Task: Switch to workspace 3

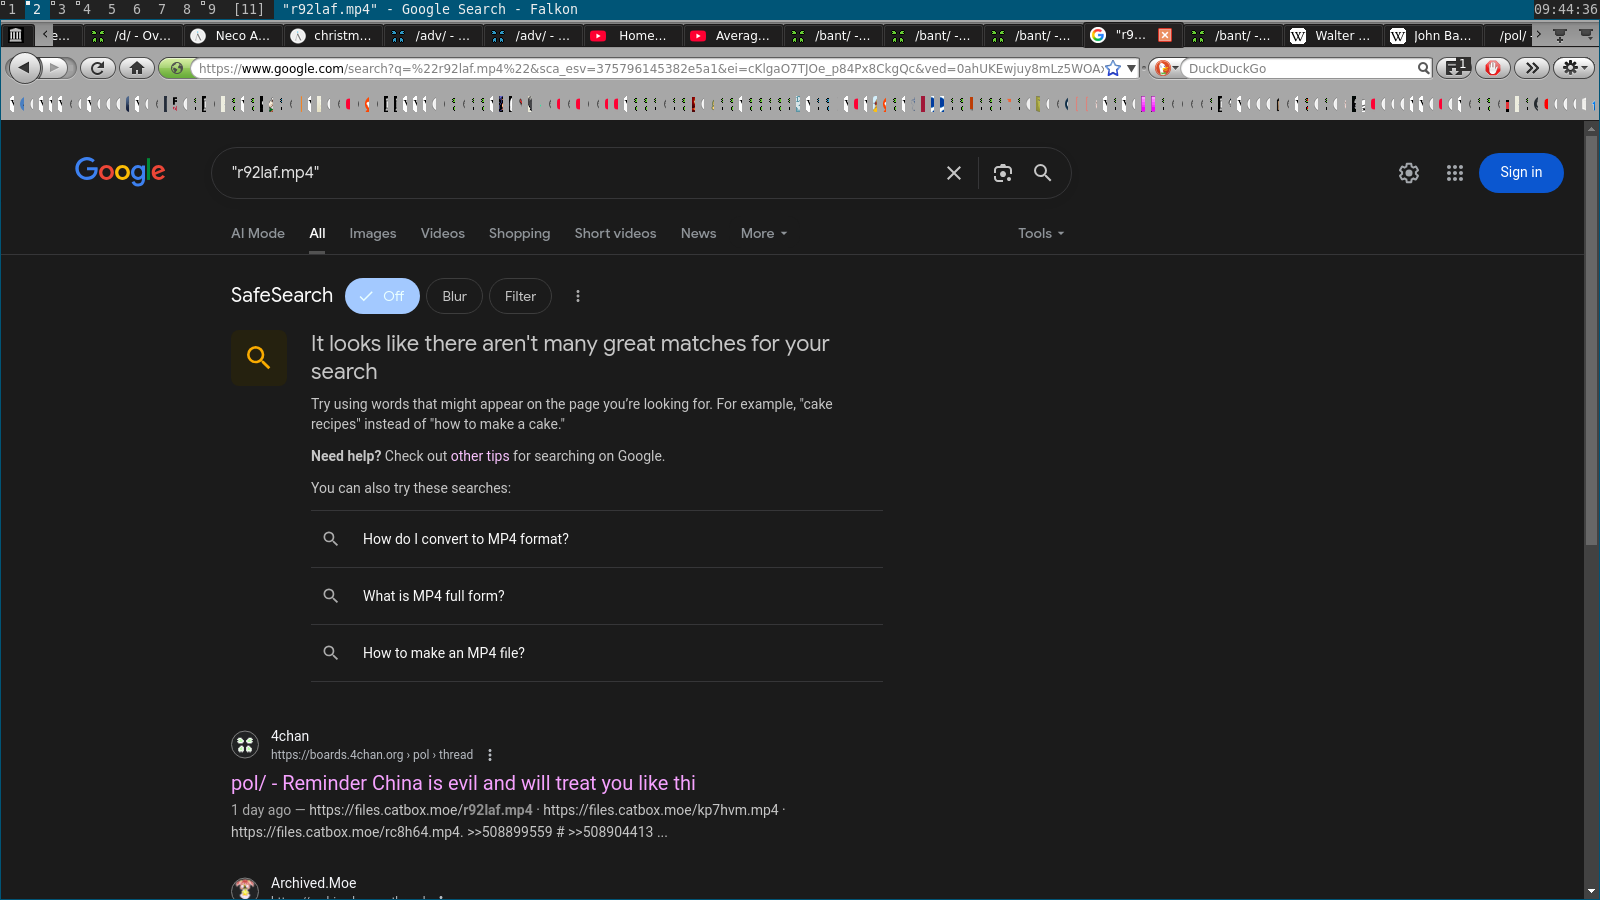Action: (61, 9)
